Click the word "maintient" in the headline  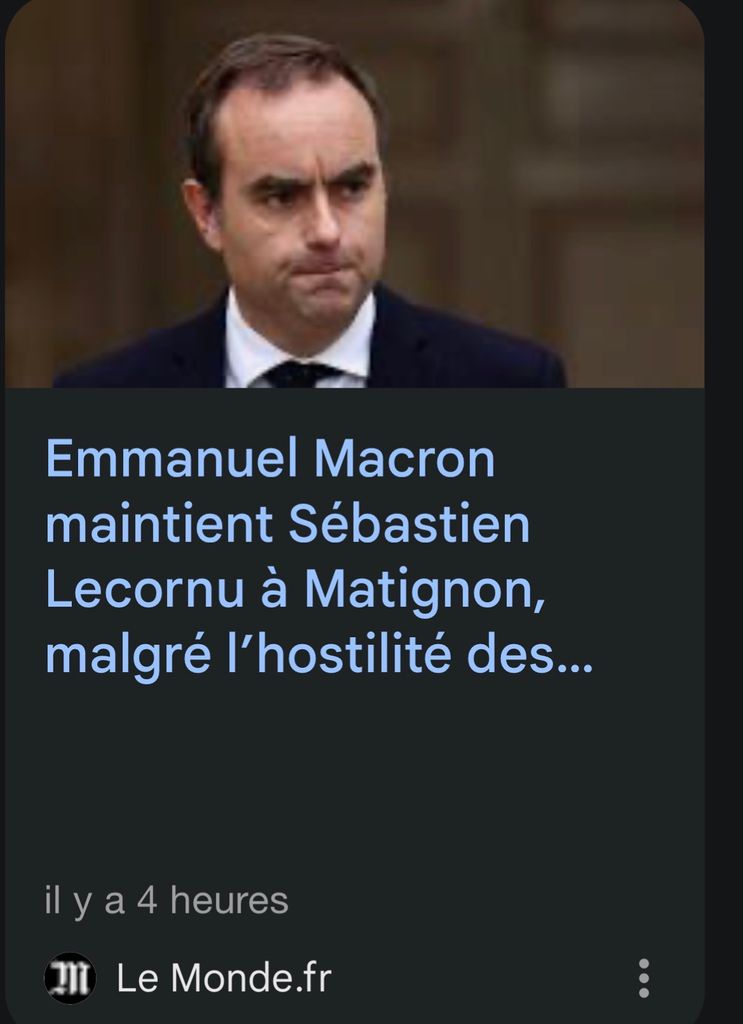pyautogui.click(x=159, y=524)
